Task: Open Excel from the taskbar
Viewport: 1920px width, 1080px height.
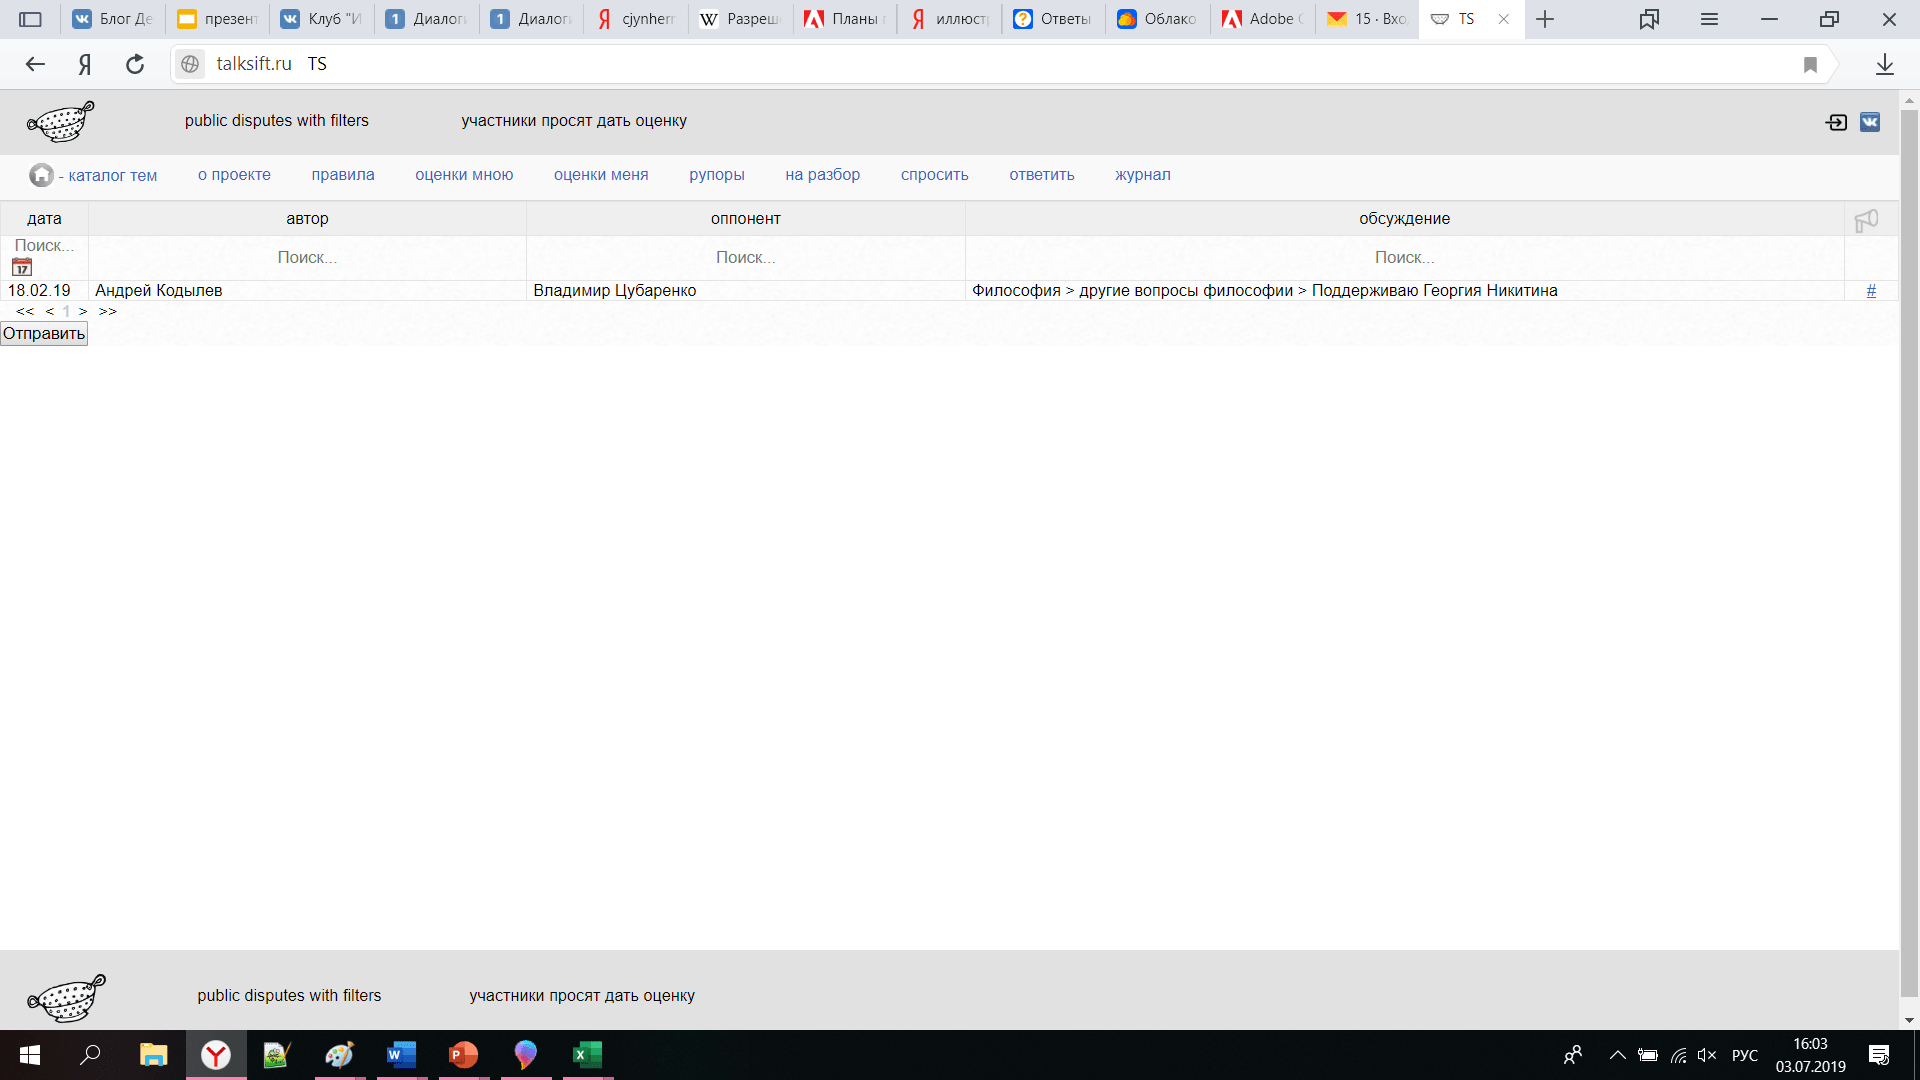Action: tap(587, 1055)
